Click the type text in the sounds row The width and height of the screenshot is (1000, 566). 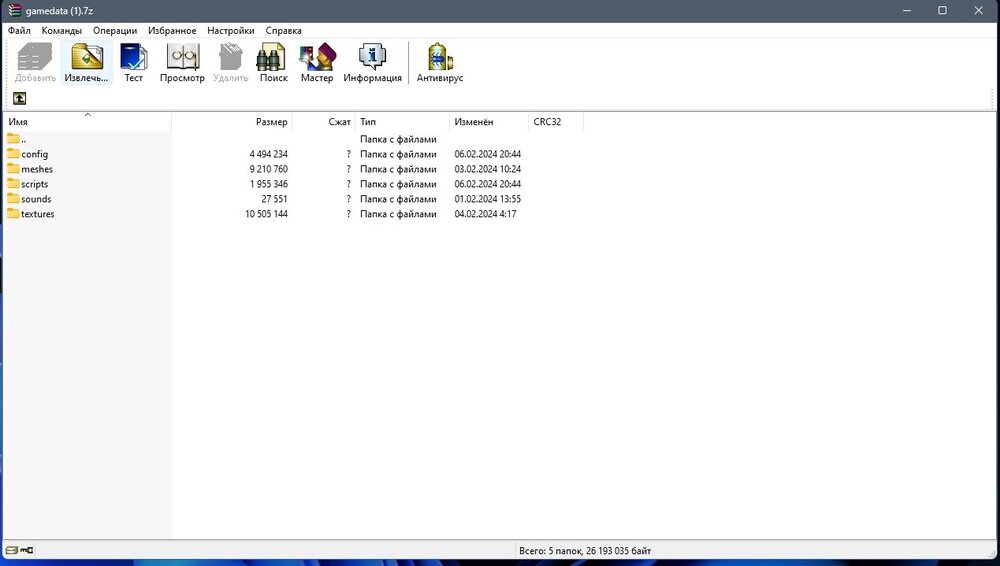398,199
